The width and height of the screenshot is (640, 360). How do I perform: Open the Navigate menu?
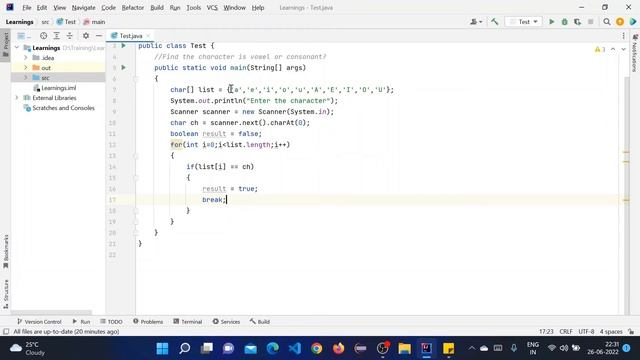pos(83,7)
